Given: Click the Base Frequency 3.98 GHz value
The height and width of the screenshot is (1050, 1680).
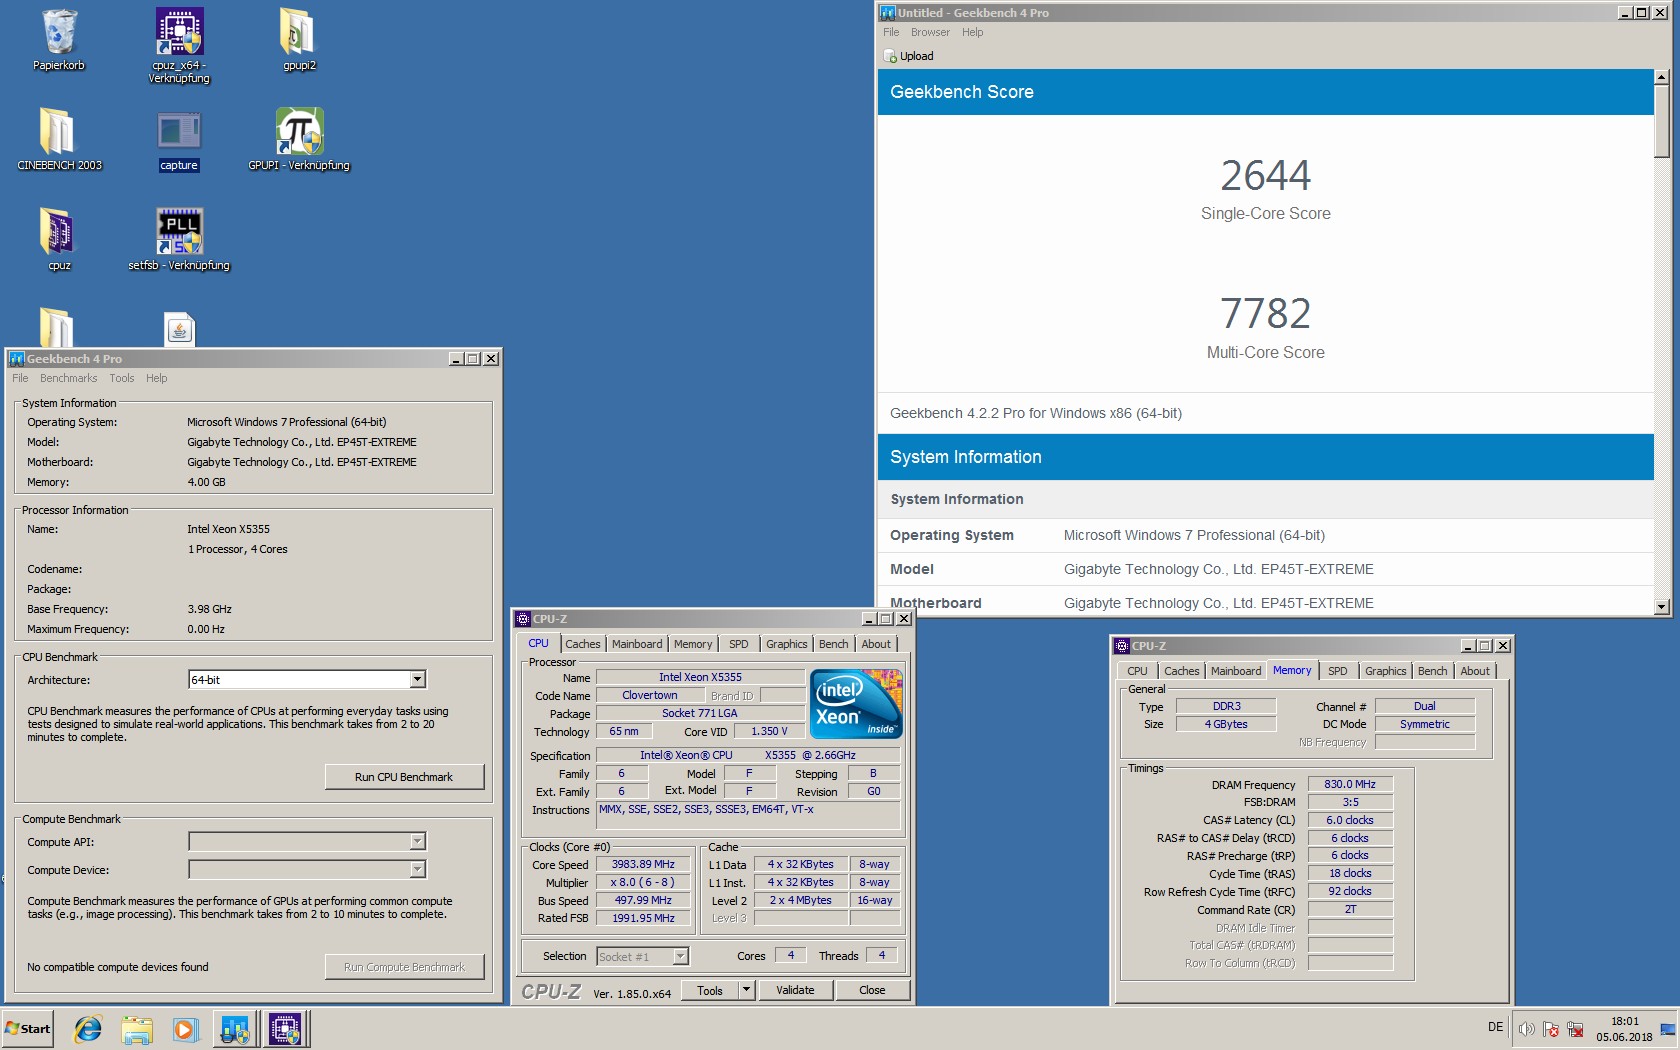Looking at the screenshot, I should 209,609.
